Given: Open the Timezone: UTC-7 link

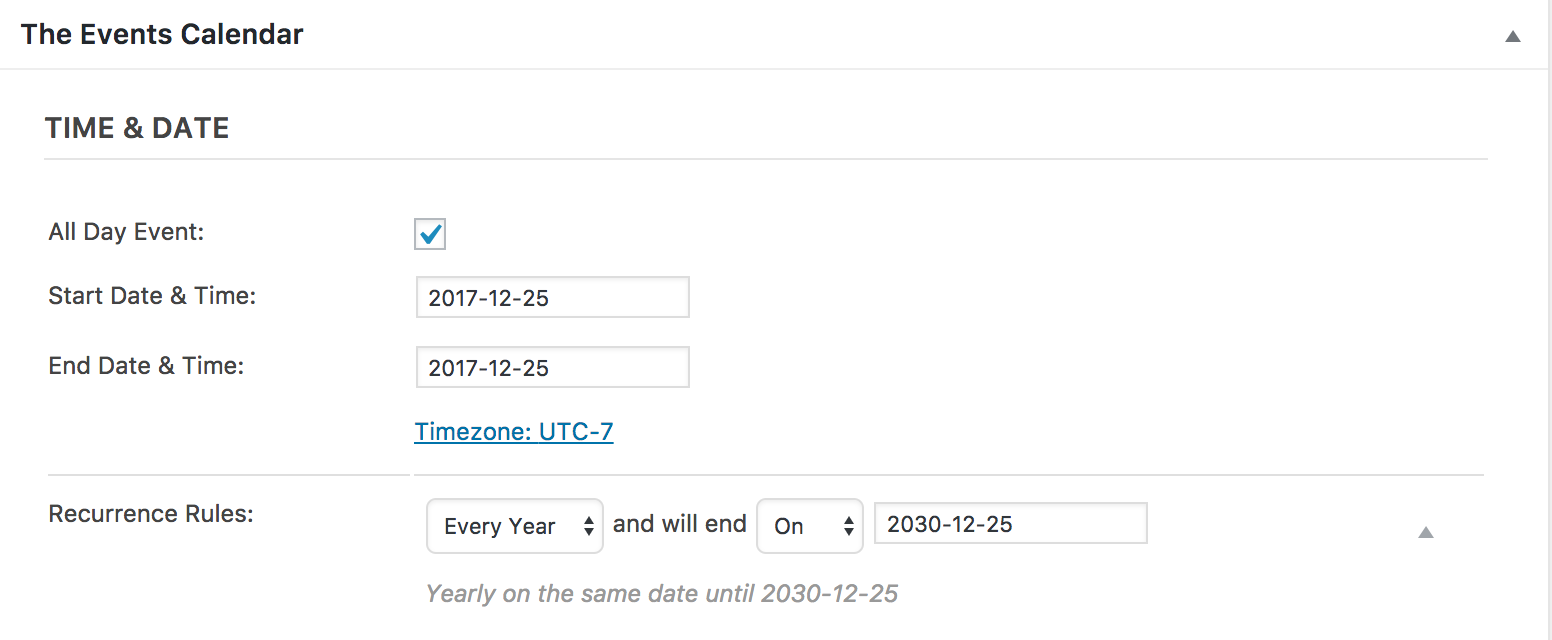Looking at the screenshot, I should coord(514,432).
